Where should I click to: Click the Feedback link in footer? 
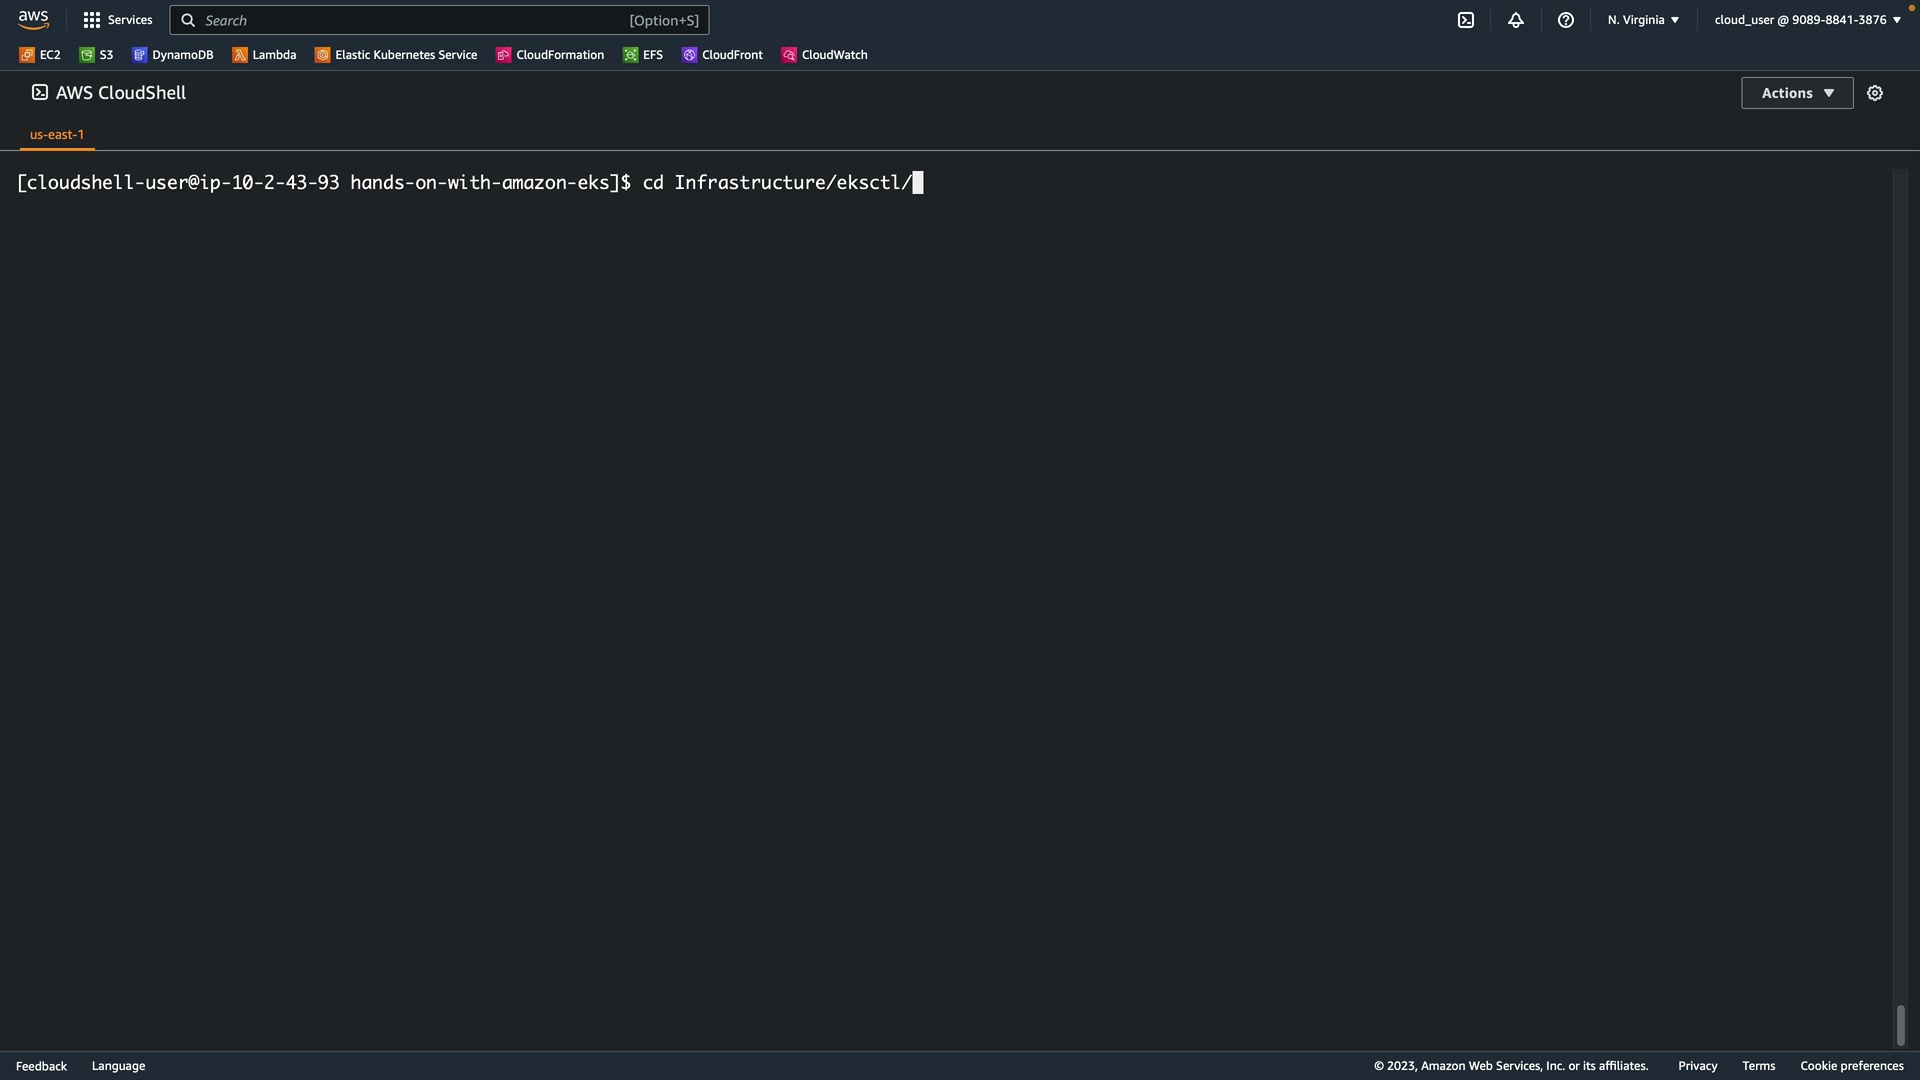[41, 1066]
